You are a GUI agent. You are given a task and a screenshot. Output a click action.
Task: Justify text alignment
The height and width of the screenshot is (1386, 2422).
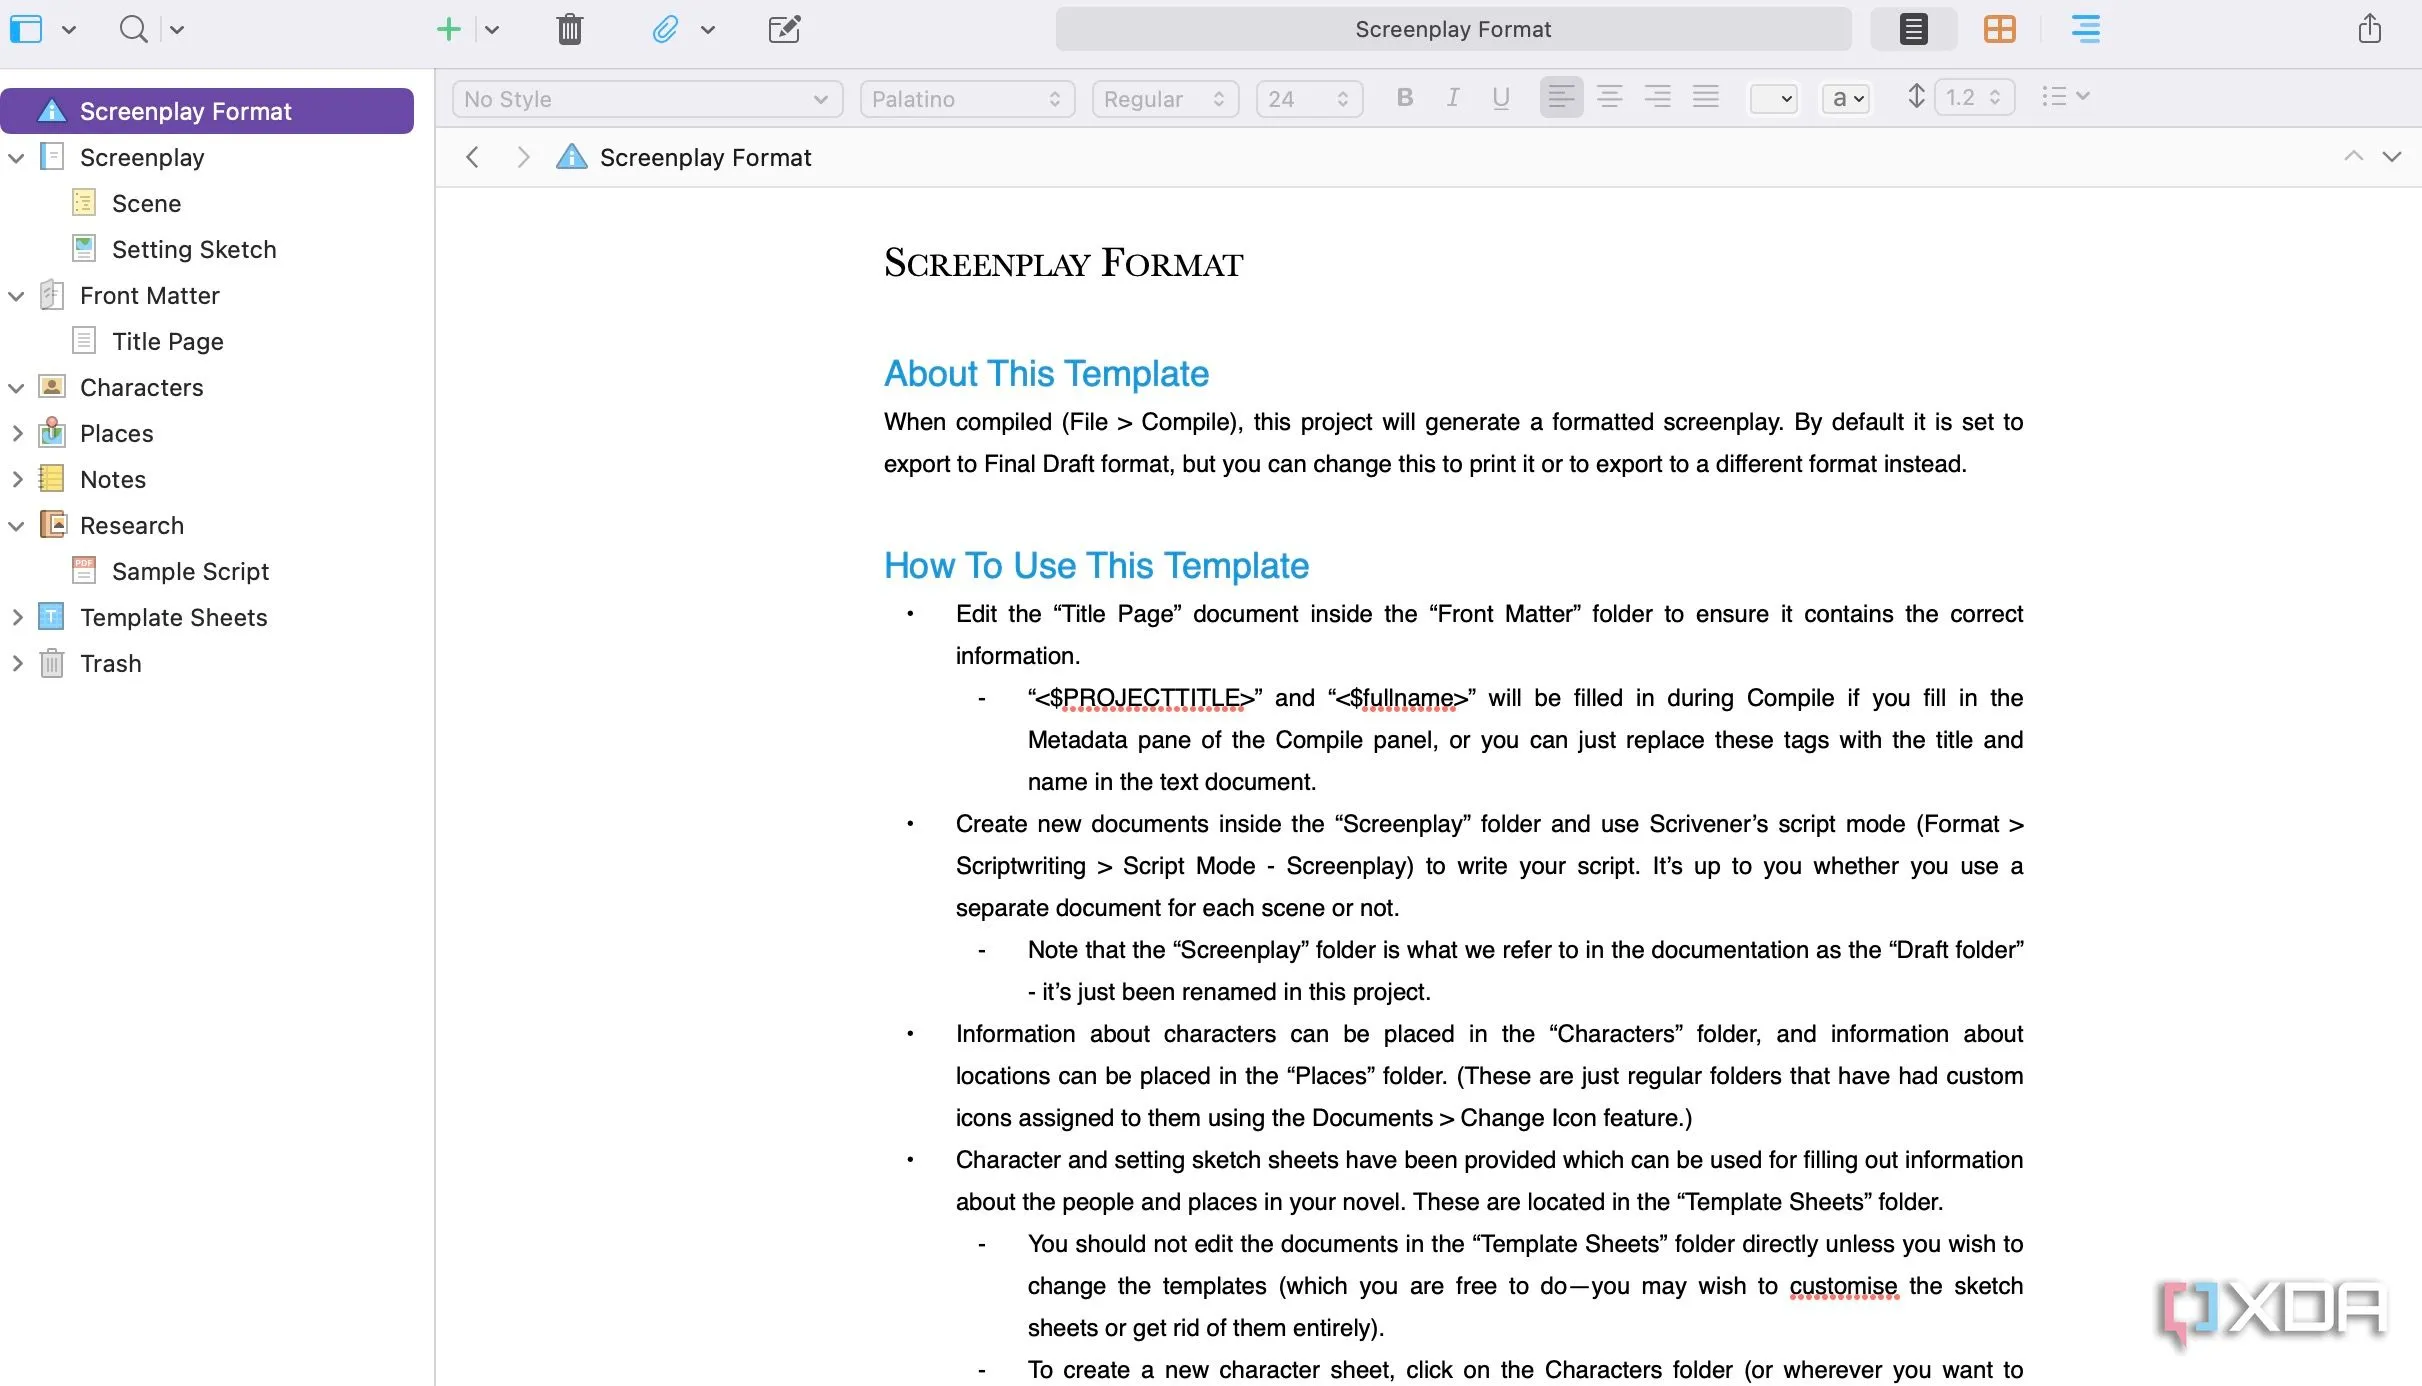tap(1705, 97)
